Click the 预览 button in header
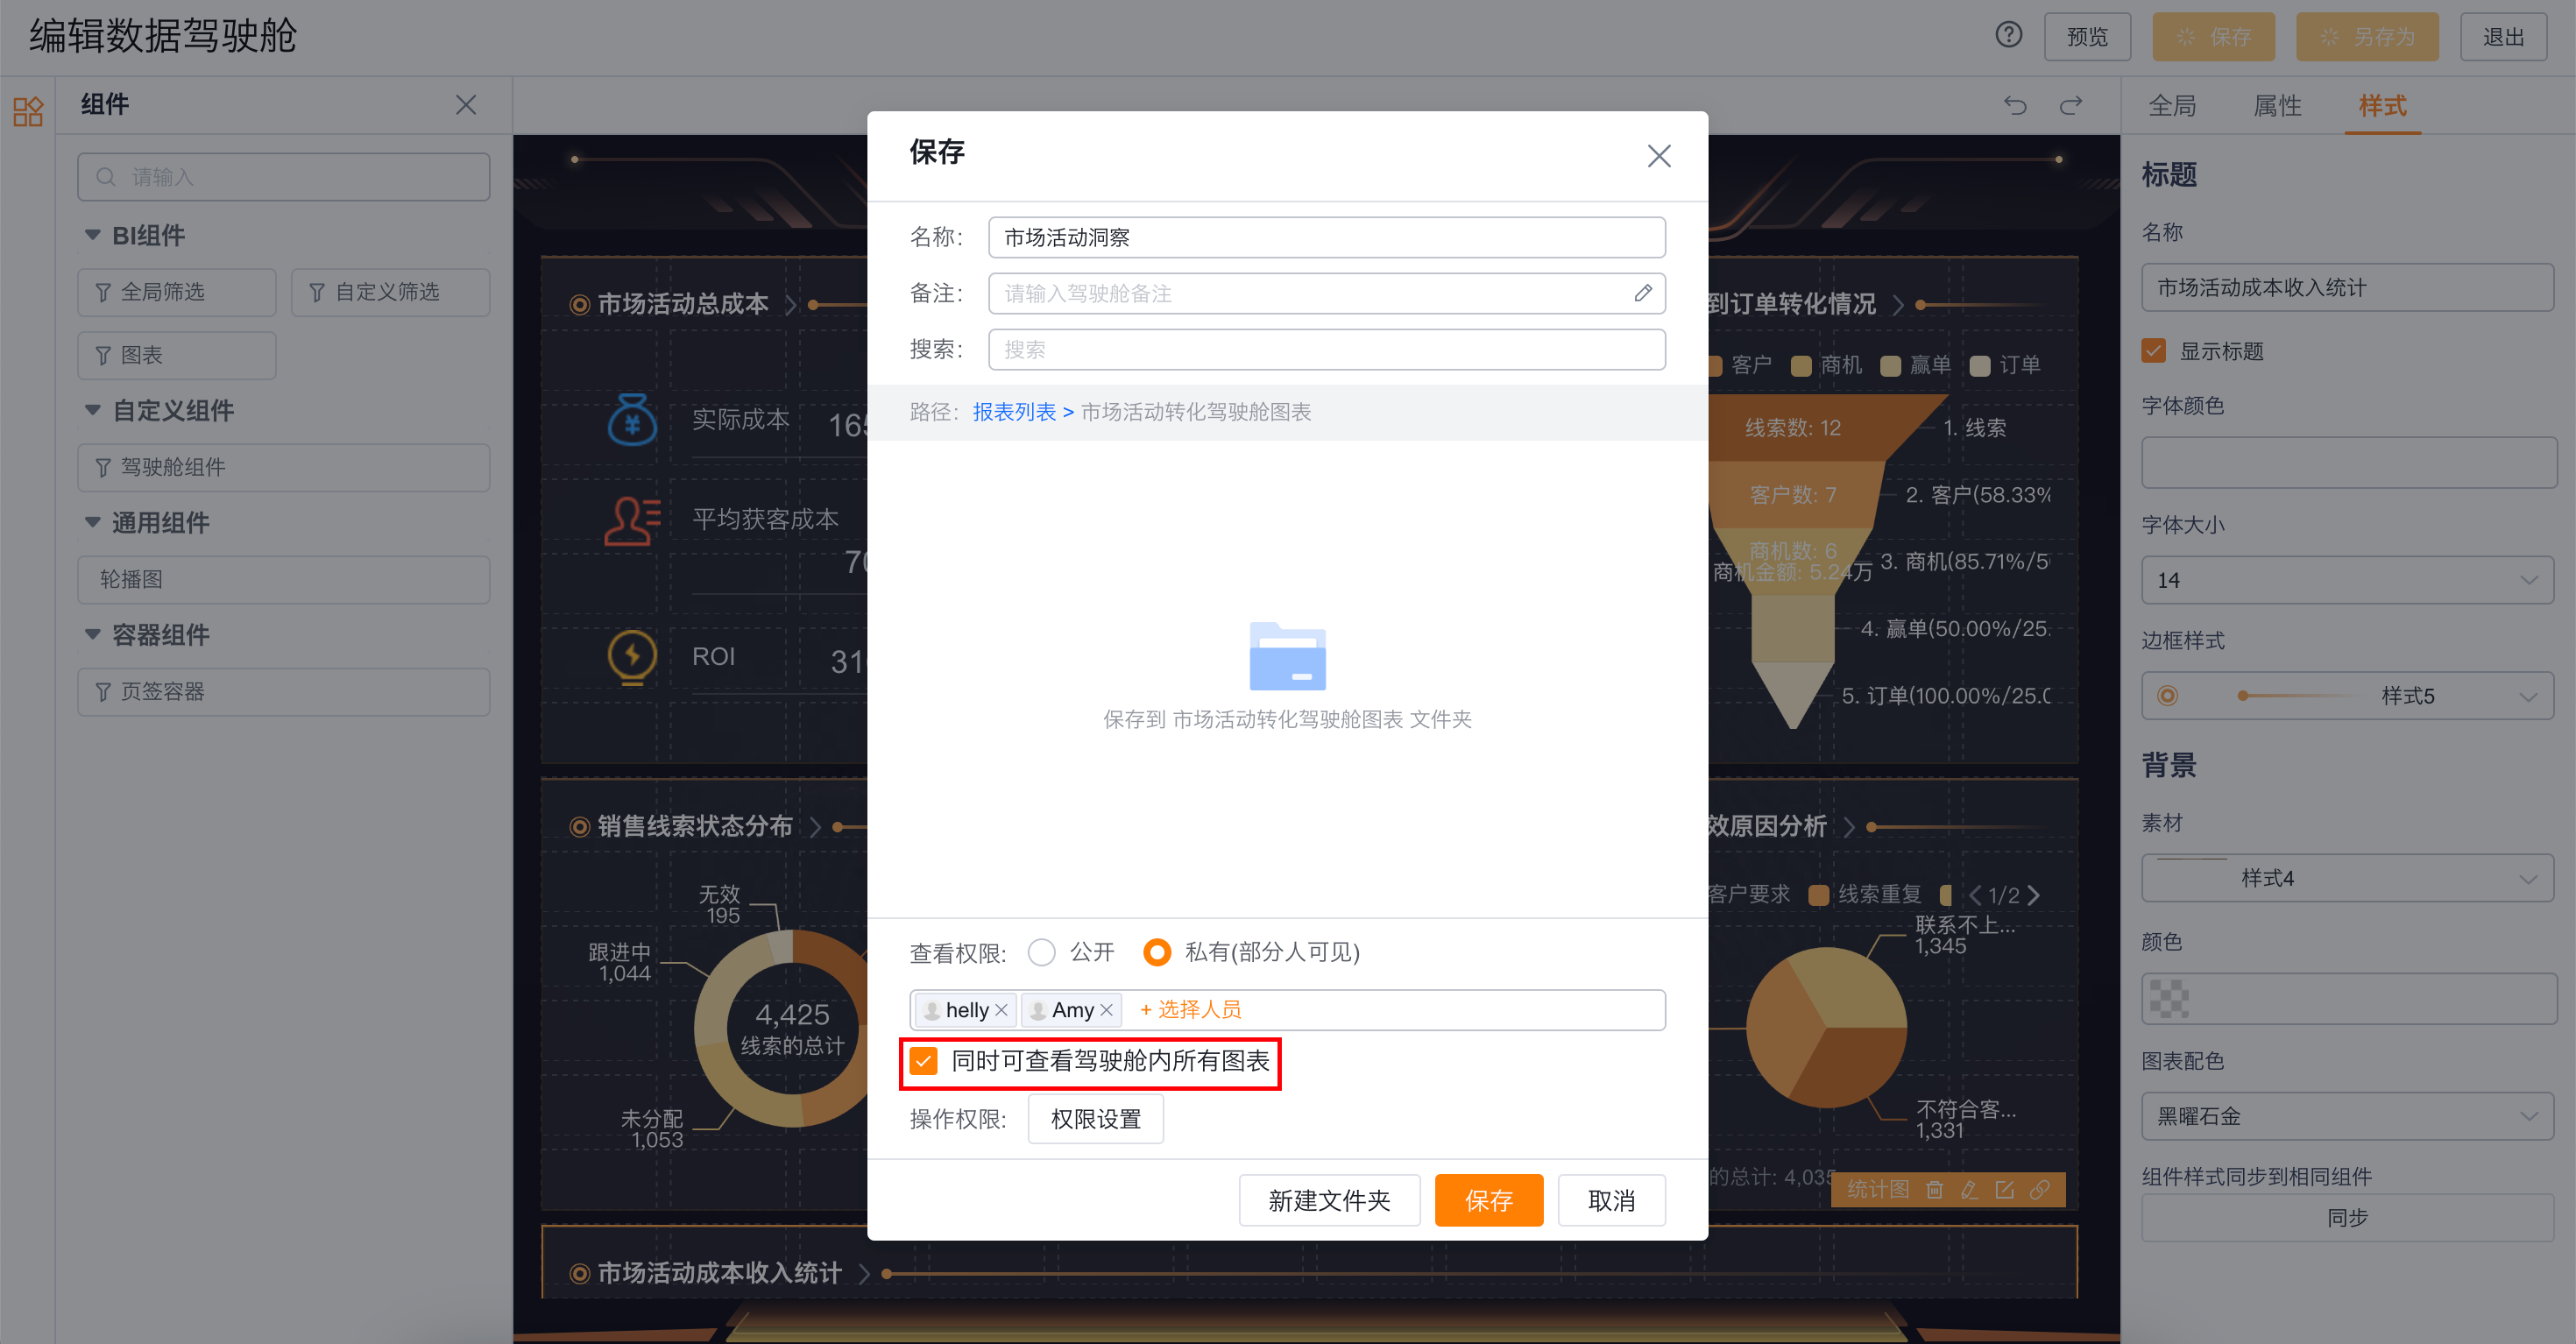This screenshot has width=2576, height=1344. click(2087, 37)
